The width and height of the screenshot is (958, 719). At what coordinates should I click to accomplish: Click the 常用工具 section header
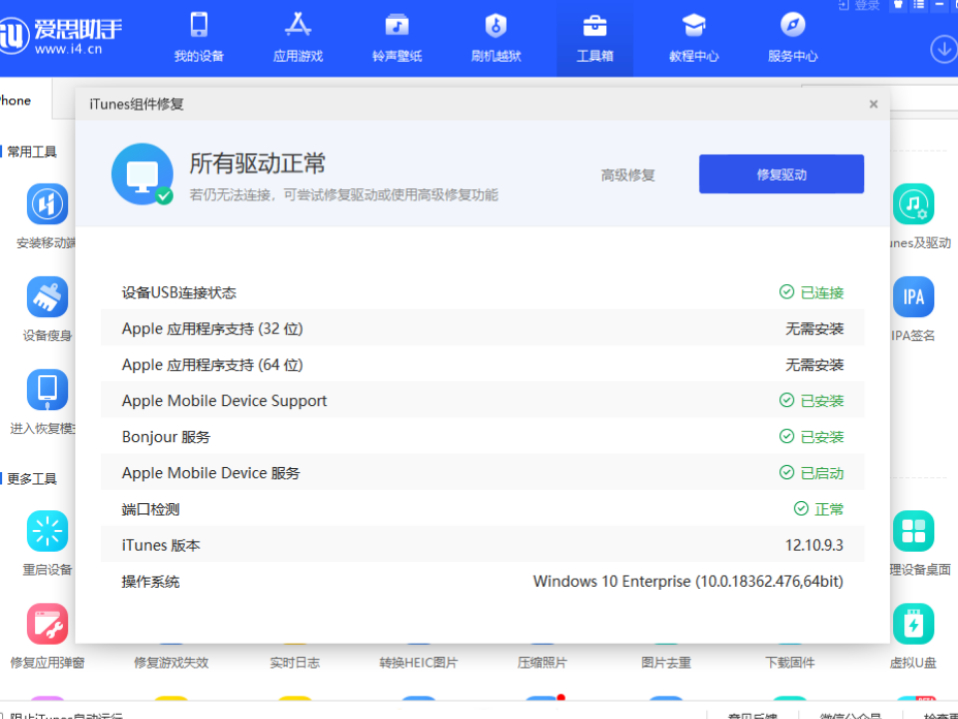tap(32, 151)
